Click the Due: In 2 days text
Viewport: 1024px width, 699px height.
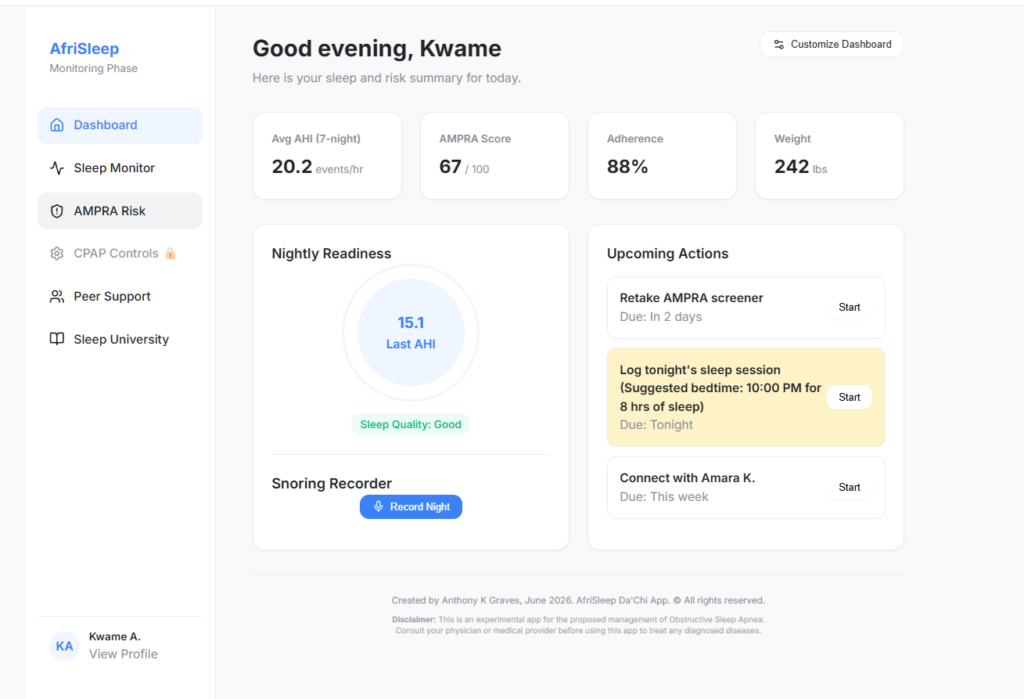[660, 317]
